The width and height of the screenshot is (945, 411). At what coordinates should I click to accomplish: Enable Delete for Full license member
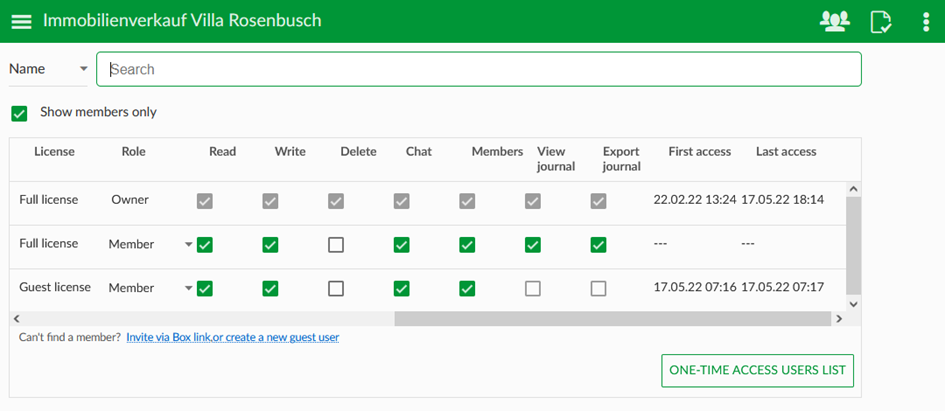tap(336, 245)
